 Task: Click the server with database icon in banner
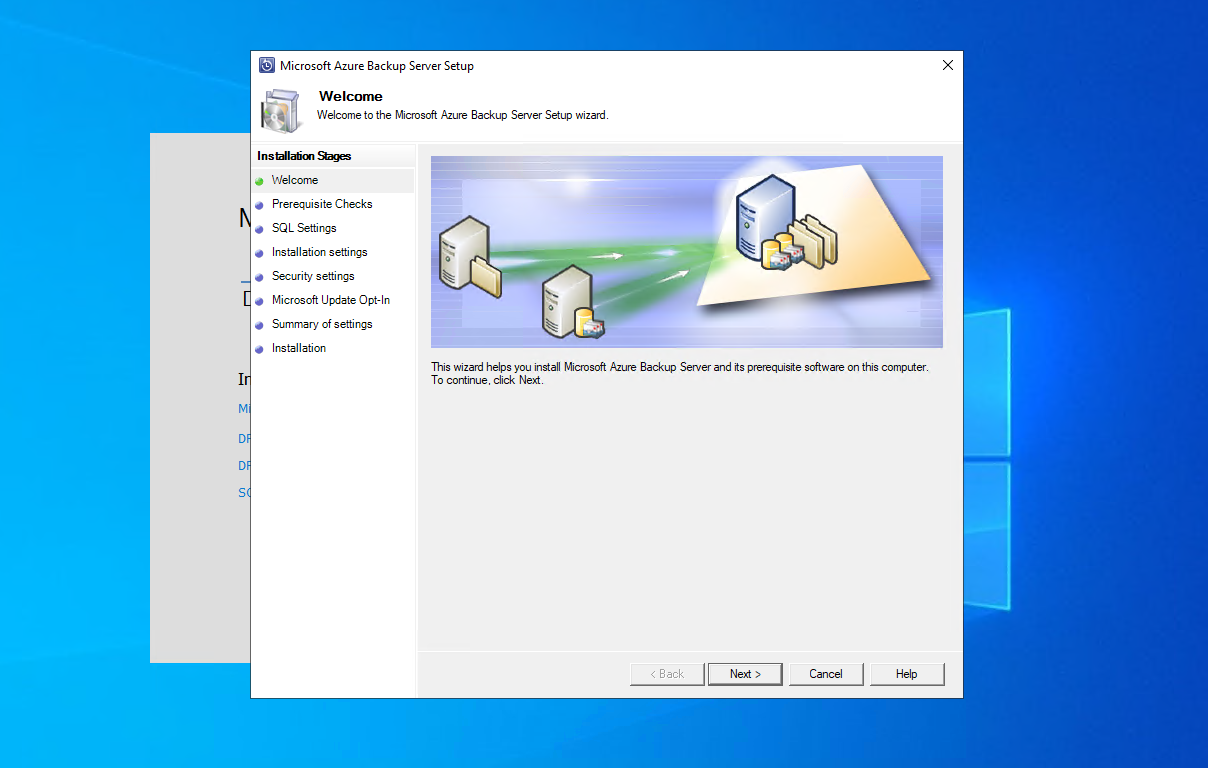point(573,302)
